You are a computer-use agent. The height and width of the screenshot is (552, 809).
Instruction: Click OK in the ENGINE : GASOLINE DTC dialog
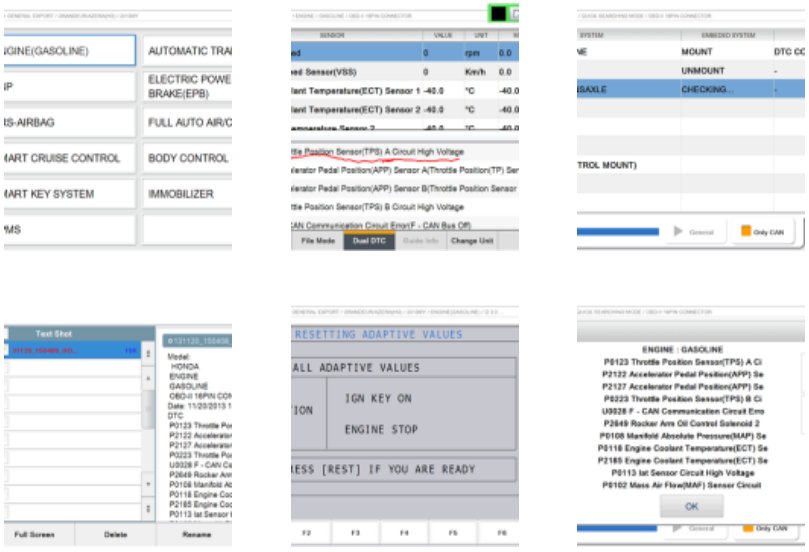click(x=691, y=507)
